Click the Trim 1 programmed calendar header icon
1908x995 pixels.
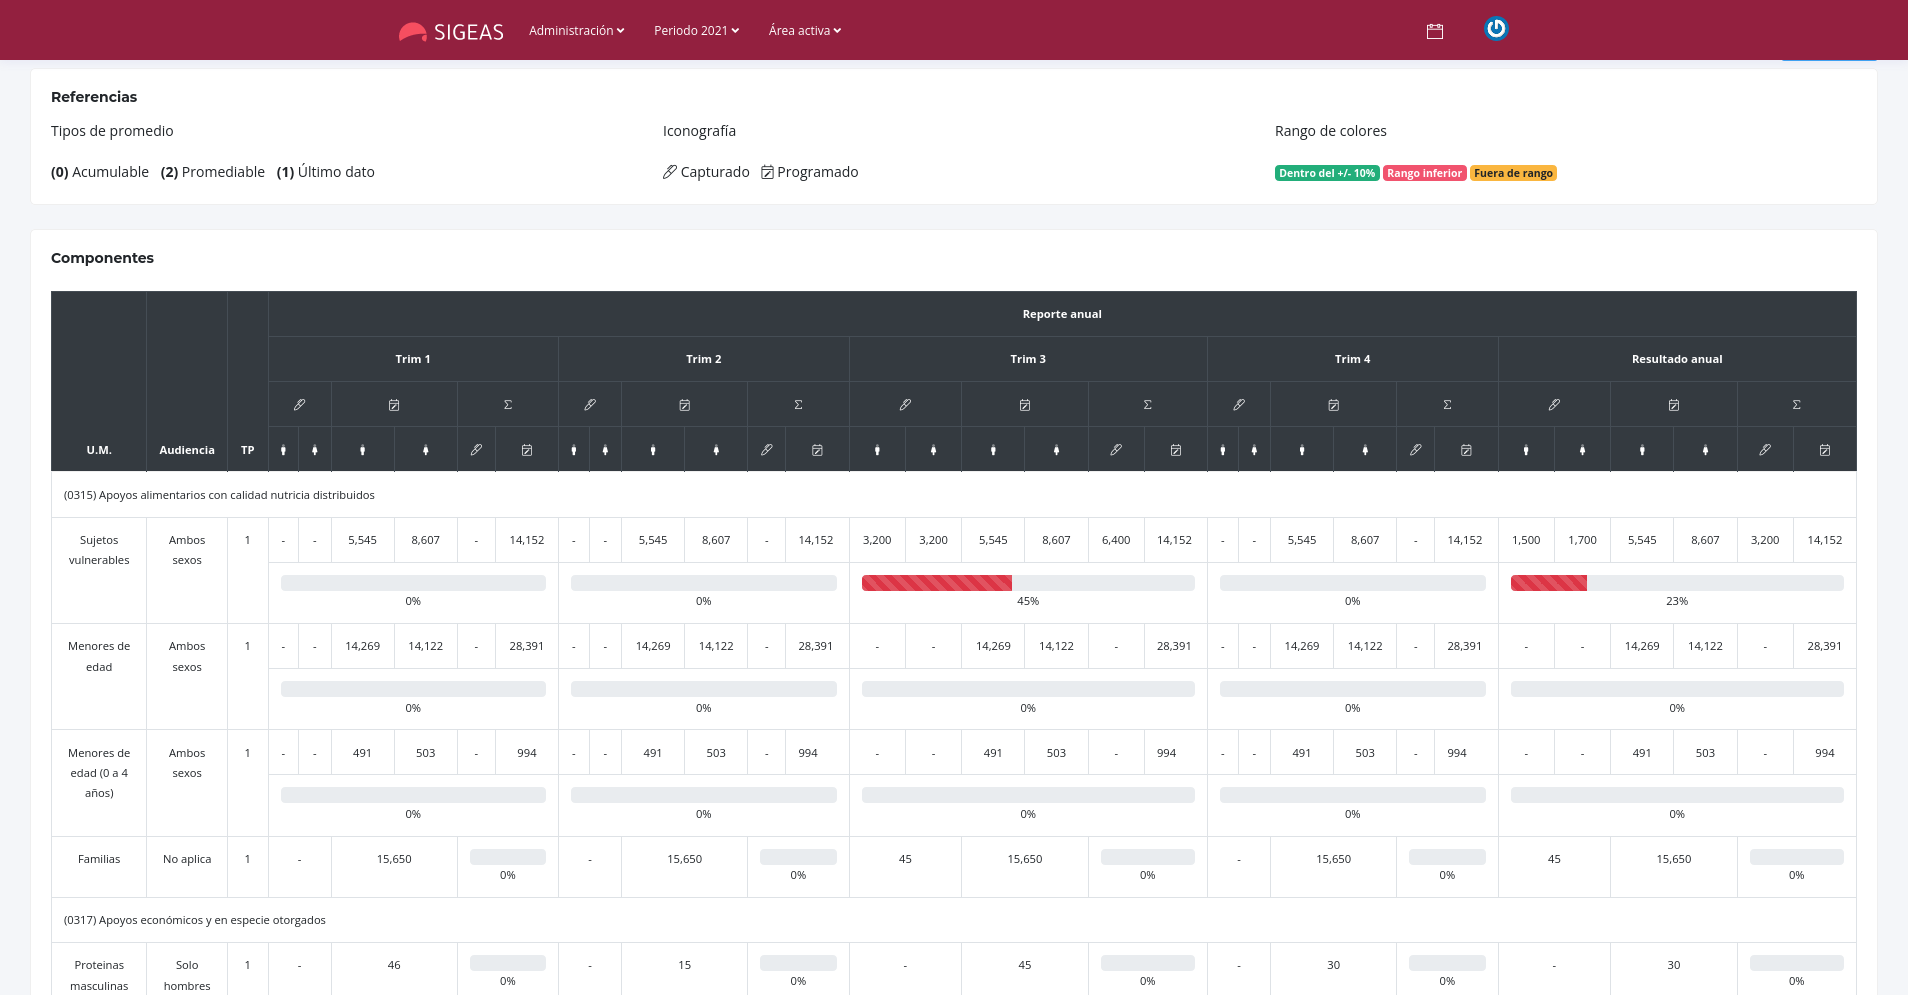(394, 405)
